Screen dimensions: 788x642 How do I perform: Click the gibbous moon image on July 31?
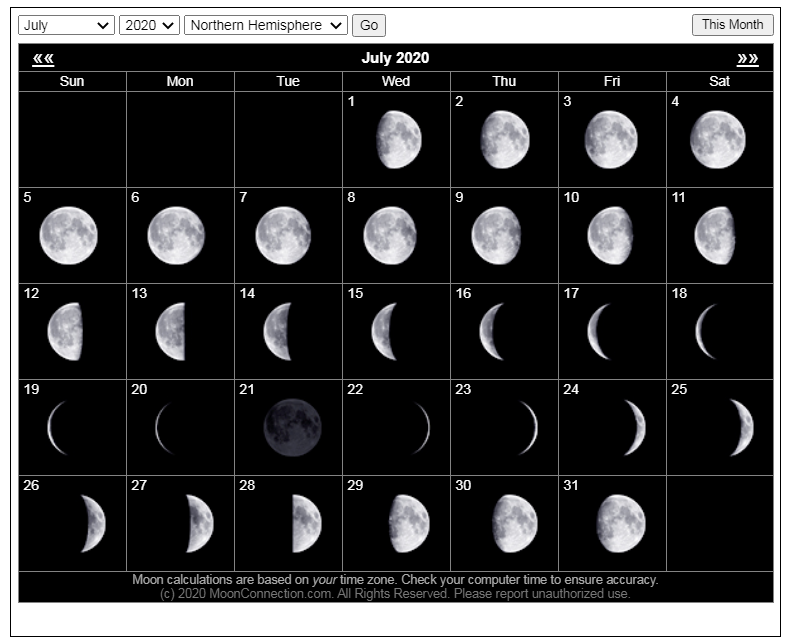[620, 523]
